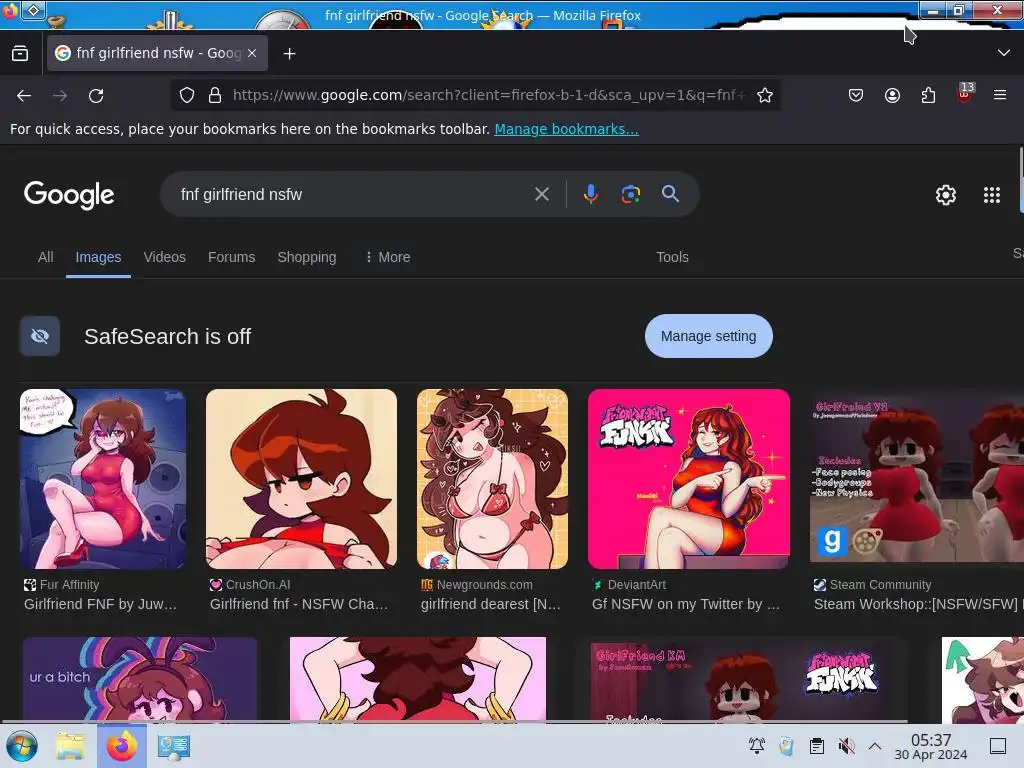Screen dimensions: 1024x768
Task: Open the Newgrounds.com source link
Action: (477, 585)
